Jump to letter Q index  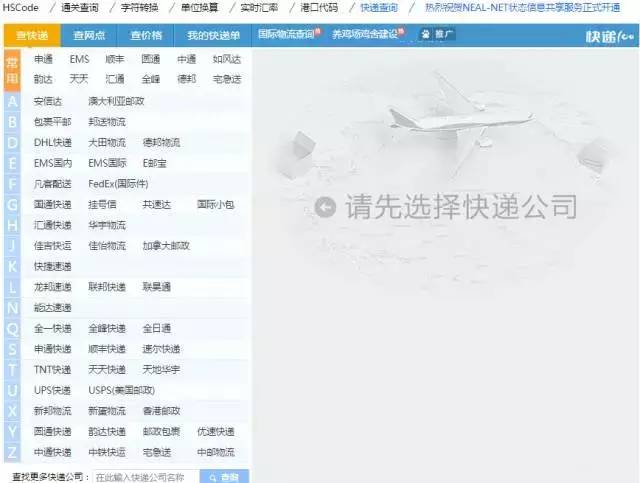click(x=12, y=328)
